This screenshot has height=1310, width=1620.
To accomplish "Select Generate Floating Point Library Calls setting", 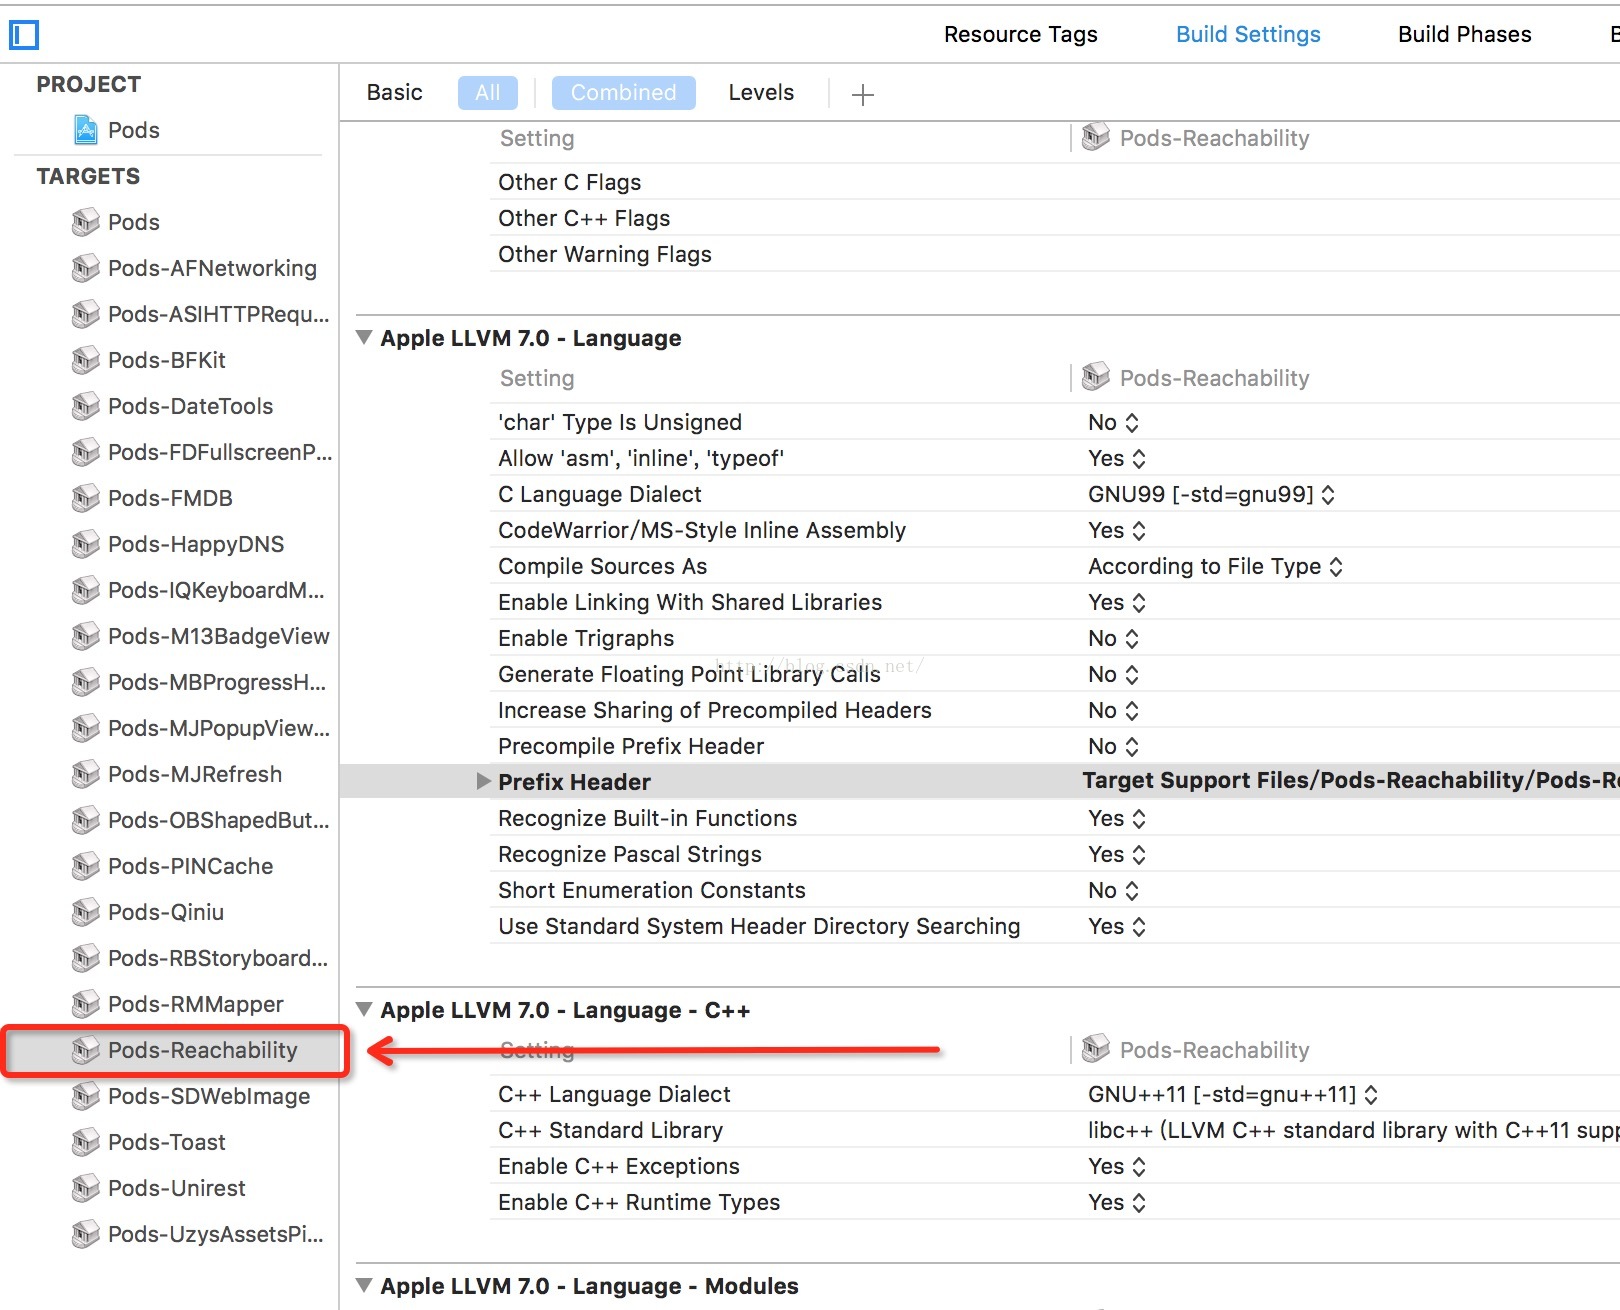I will click(689, 674).
